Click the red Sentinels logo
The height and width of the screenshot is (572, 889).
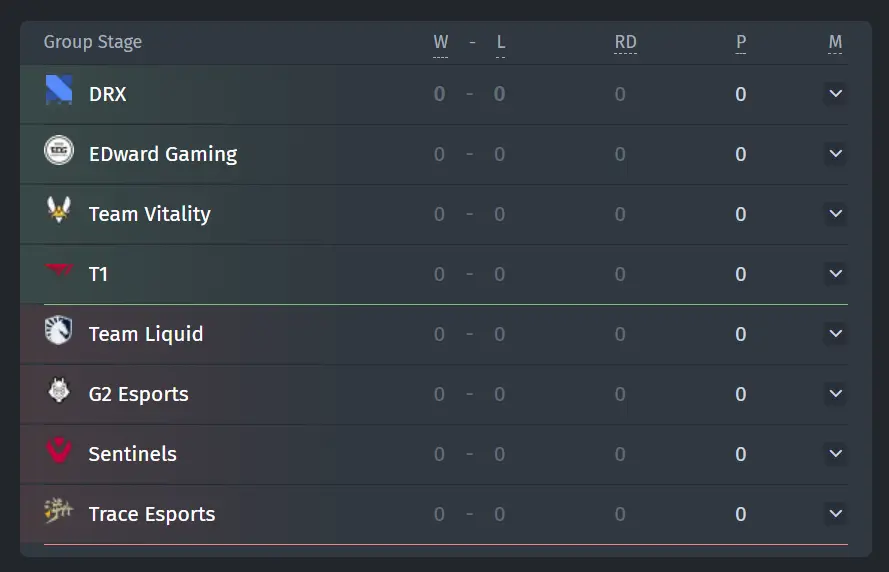pos(59,450)
